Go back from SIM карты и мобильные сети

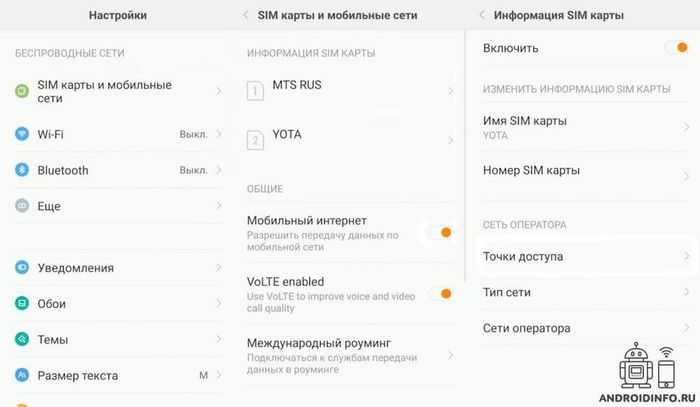pos(245,15)
